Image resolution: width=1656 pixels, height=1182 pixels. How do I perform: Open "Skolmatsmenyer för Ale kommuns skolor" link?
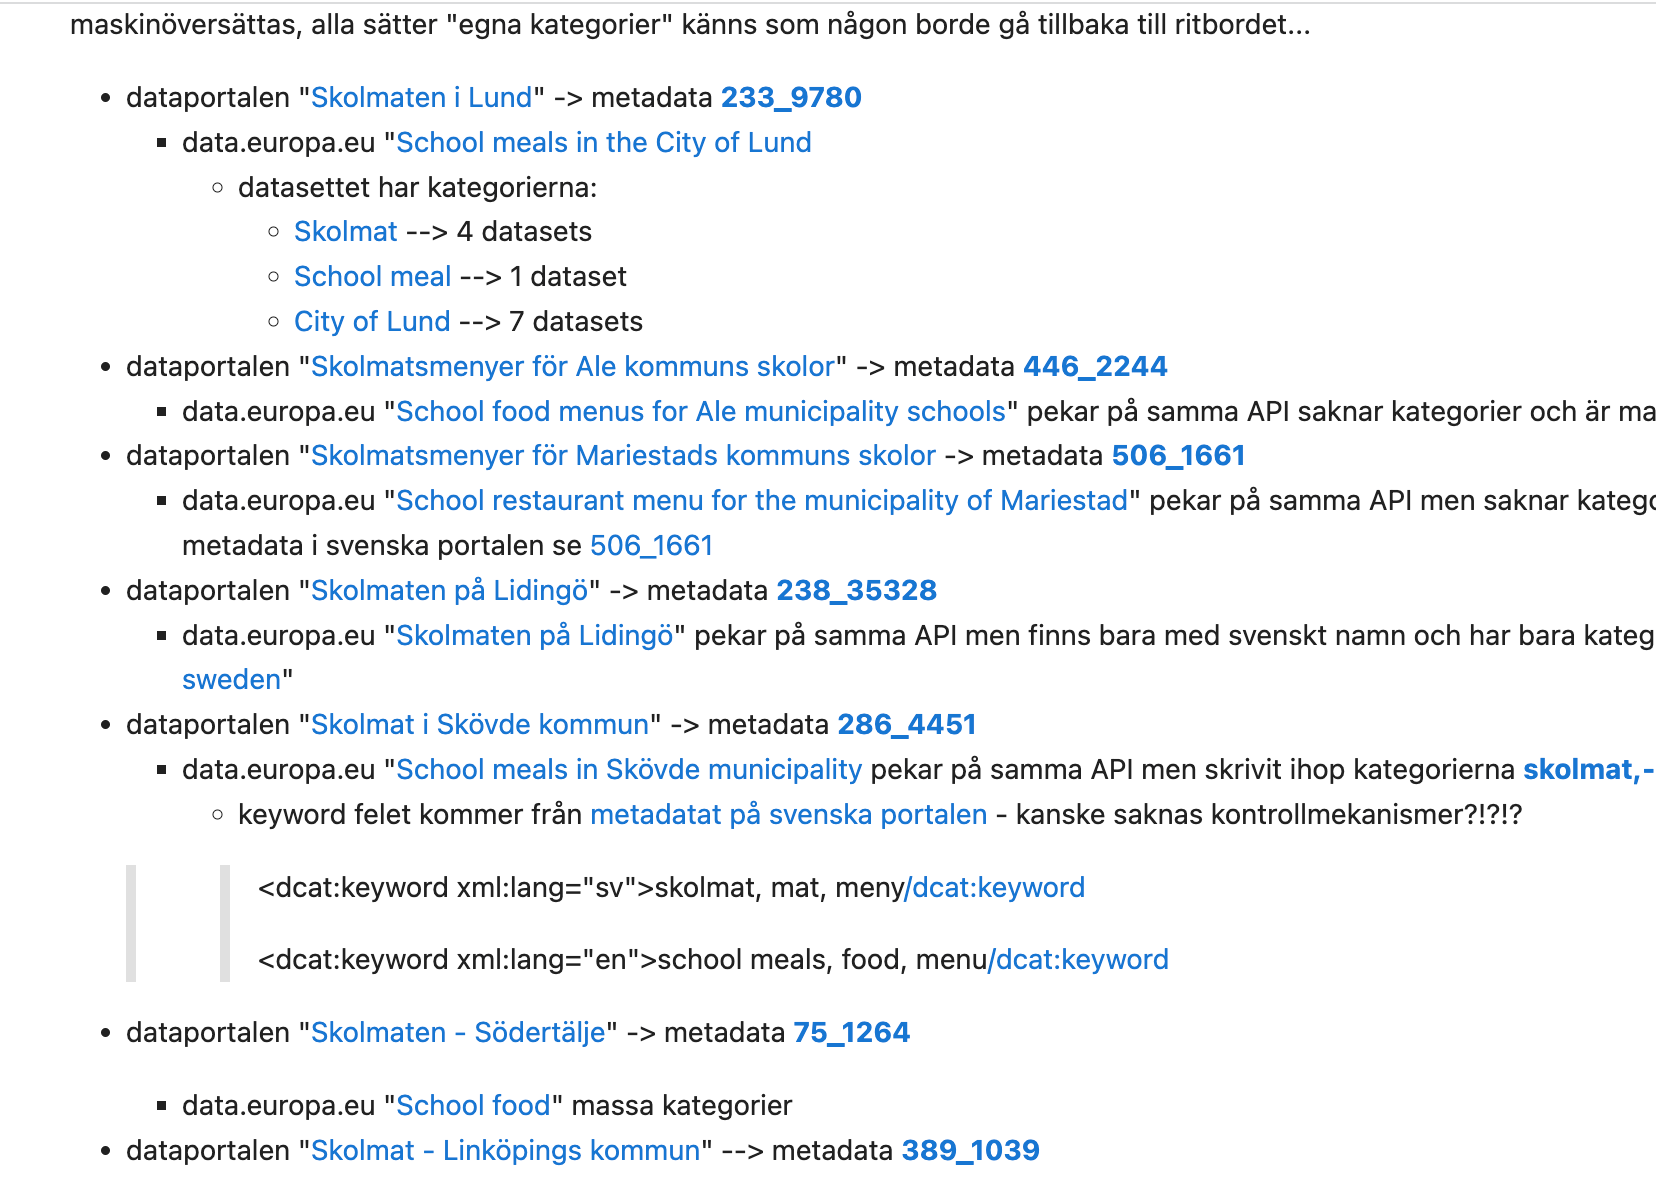click(572, 367)
